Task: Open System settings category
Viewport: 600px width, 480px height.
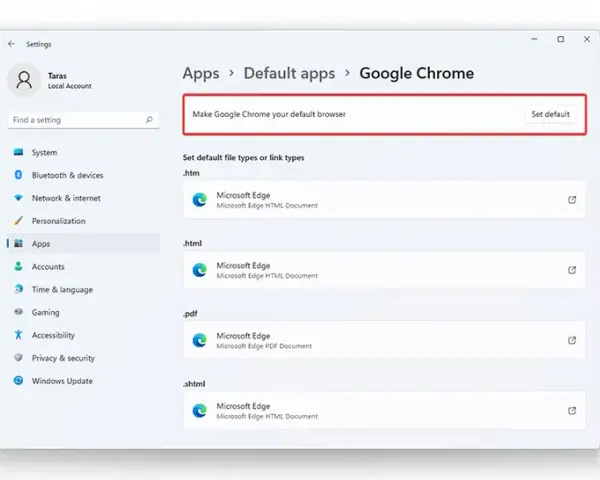Action: [83, 152]
